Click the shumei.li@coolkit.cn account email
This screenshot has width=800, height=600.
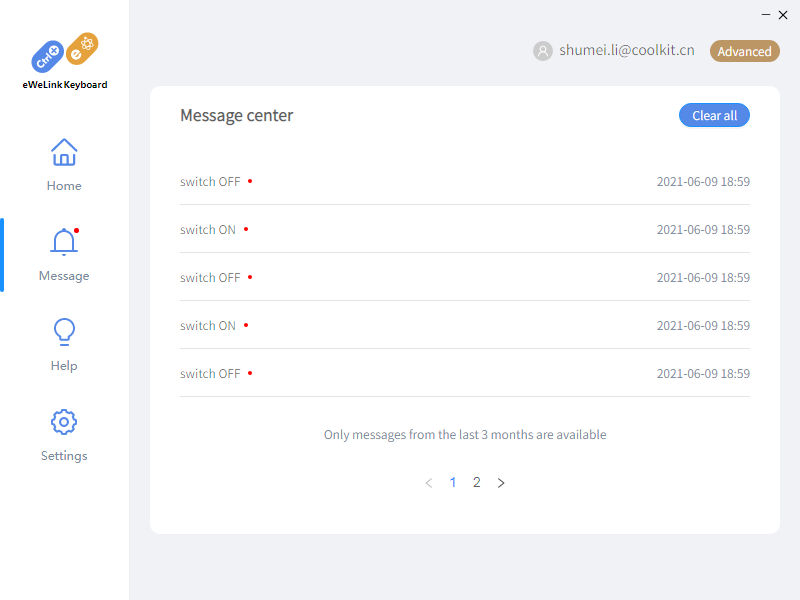click(627, 51)
